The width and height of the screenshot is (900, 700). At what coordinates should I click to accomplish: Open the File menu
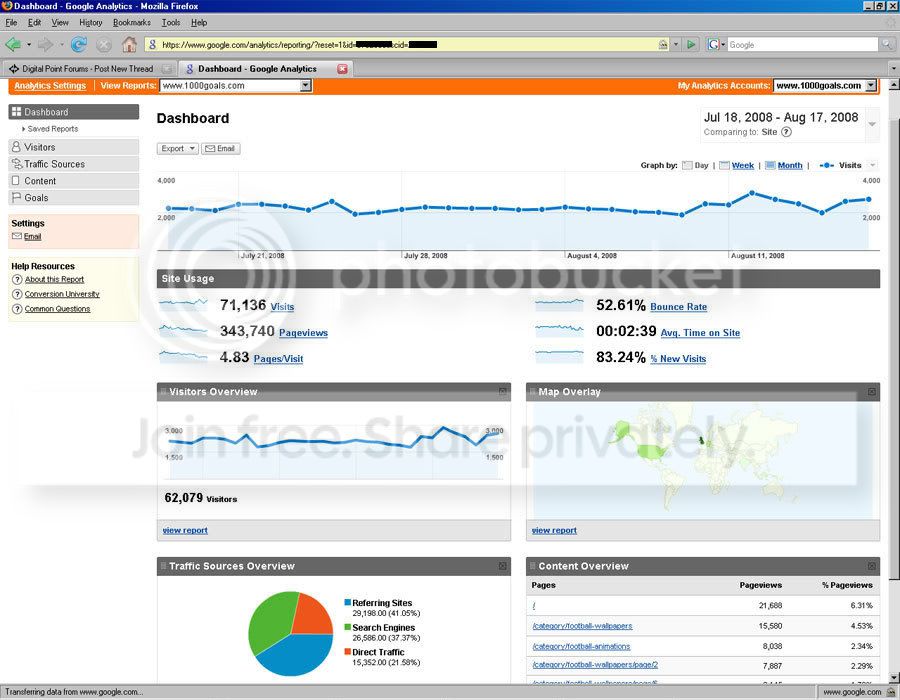pos(11,22)
